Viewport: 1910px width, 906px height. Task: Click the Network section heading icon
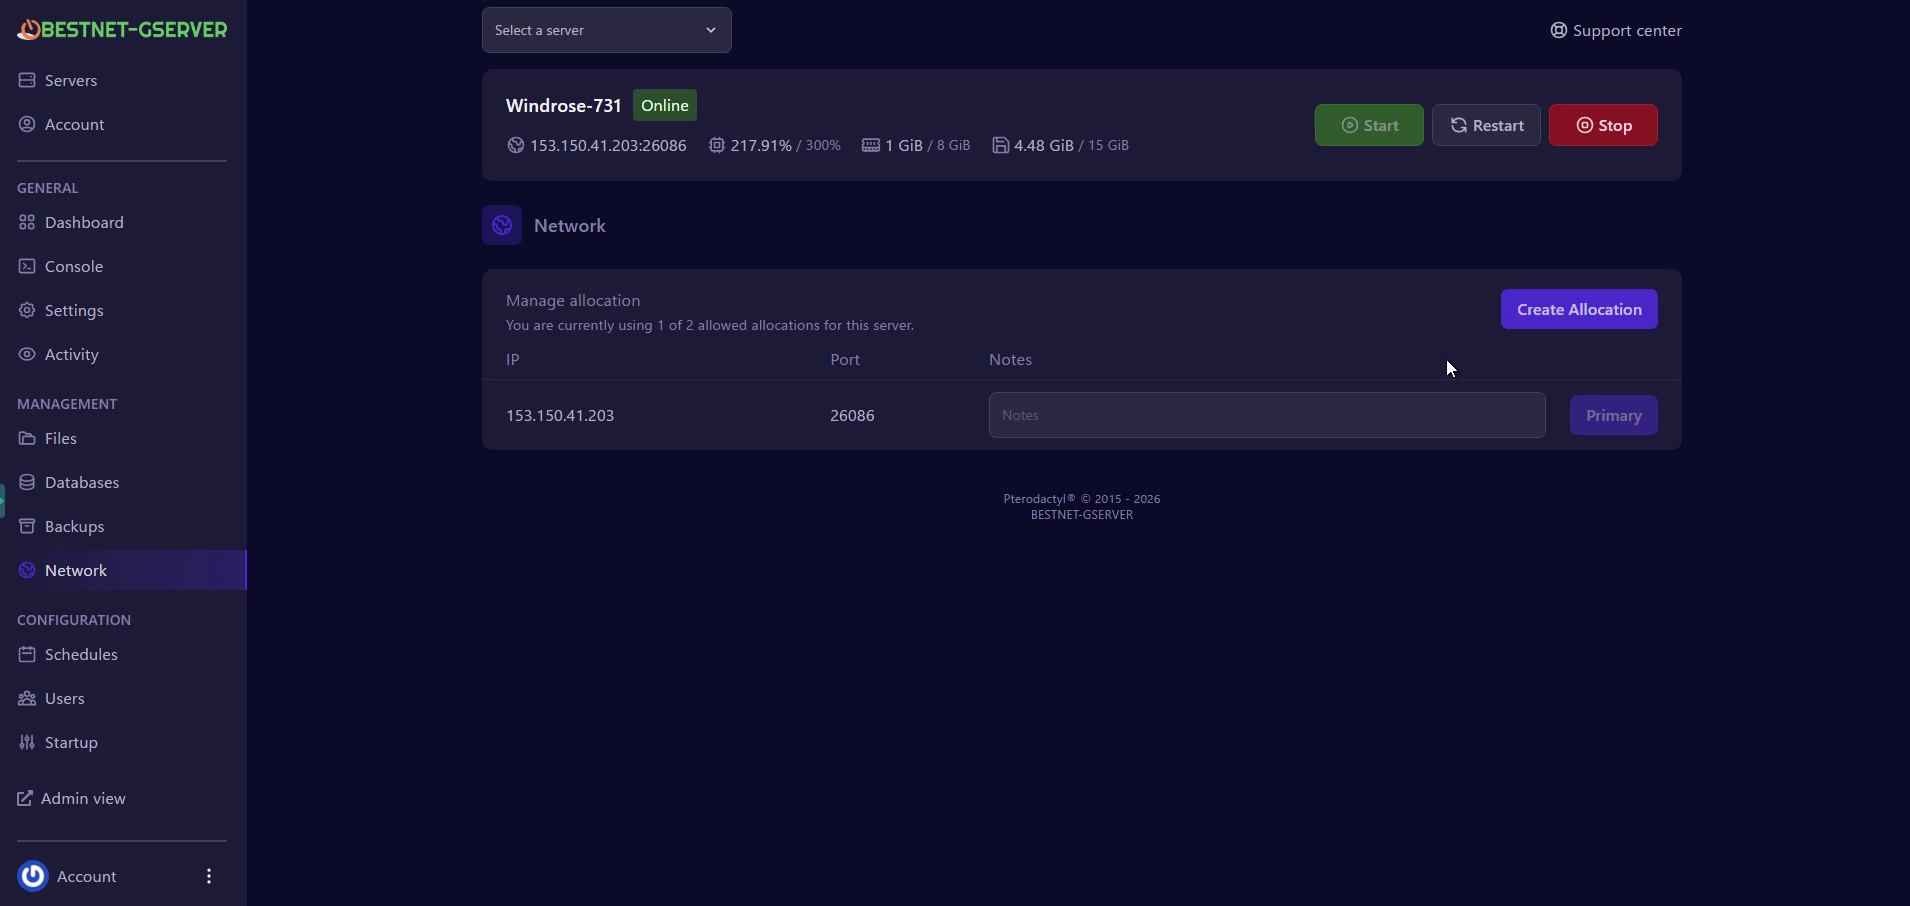pos(502,225)
